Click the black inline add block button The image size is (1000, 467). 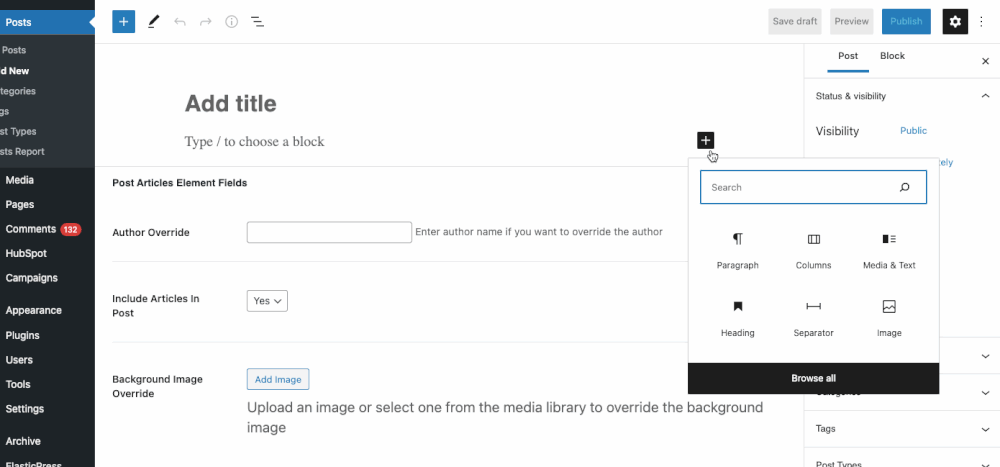point(705,140)
